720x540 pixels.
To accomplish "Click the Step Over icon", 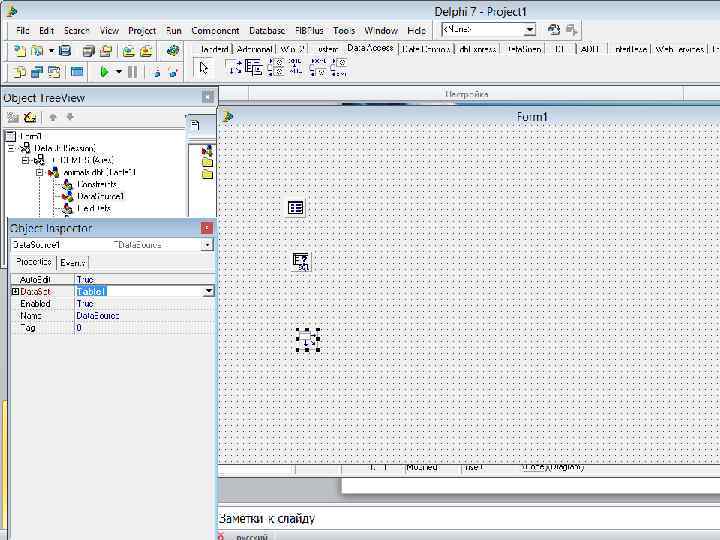I will coord(173,72).
